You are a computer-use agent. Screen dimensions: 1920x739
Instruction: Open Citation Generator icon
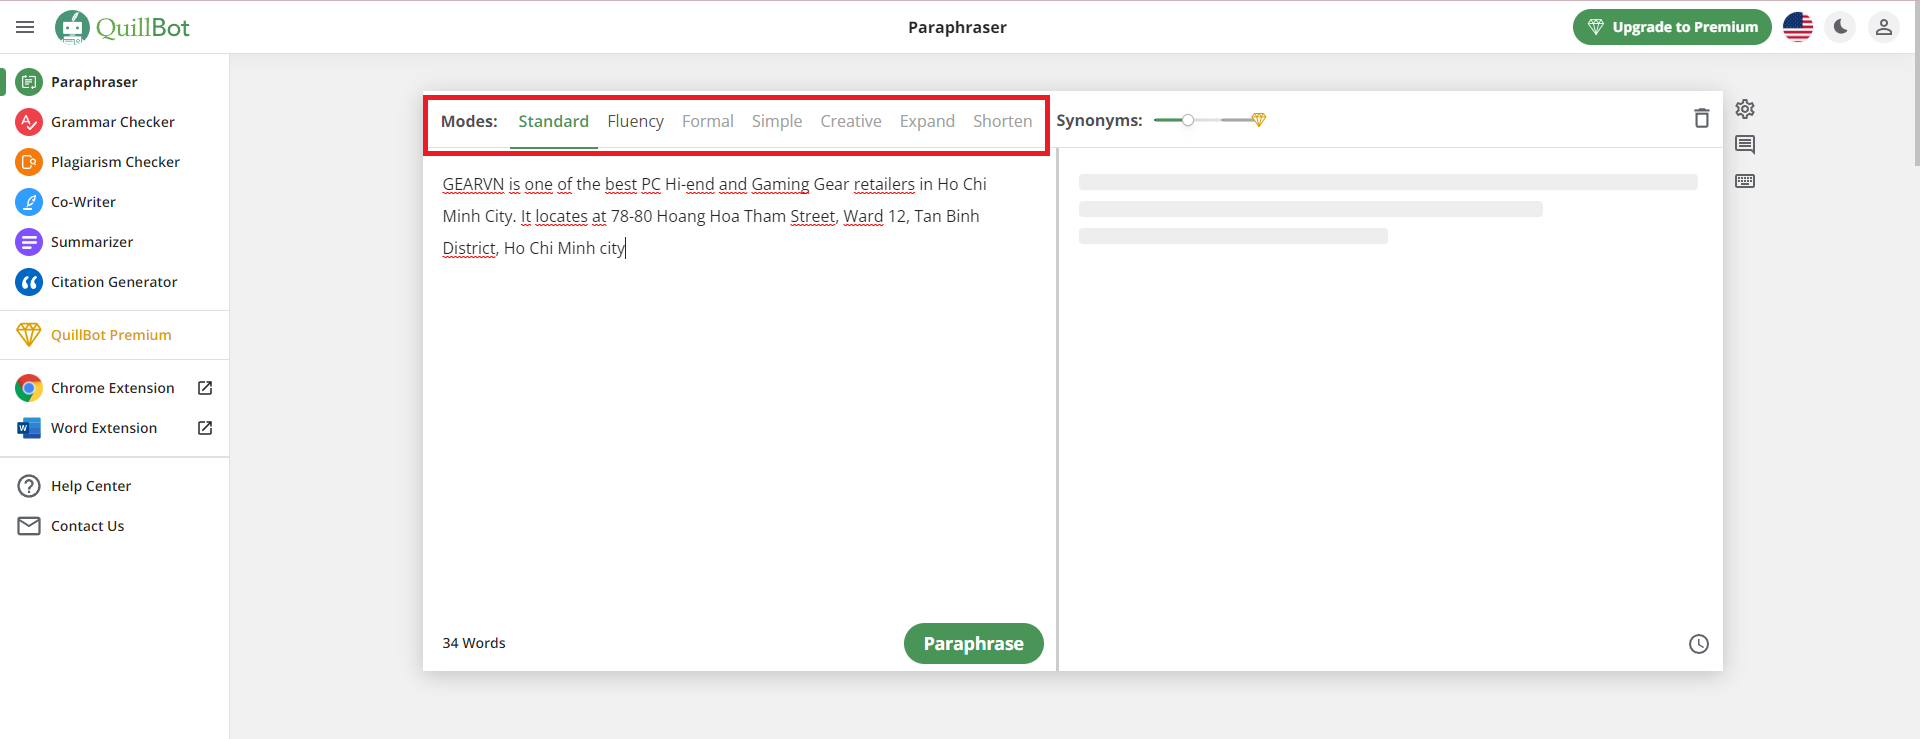click(29, 282)
